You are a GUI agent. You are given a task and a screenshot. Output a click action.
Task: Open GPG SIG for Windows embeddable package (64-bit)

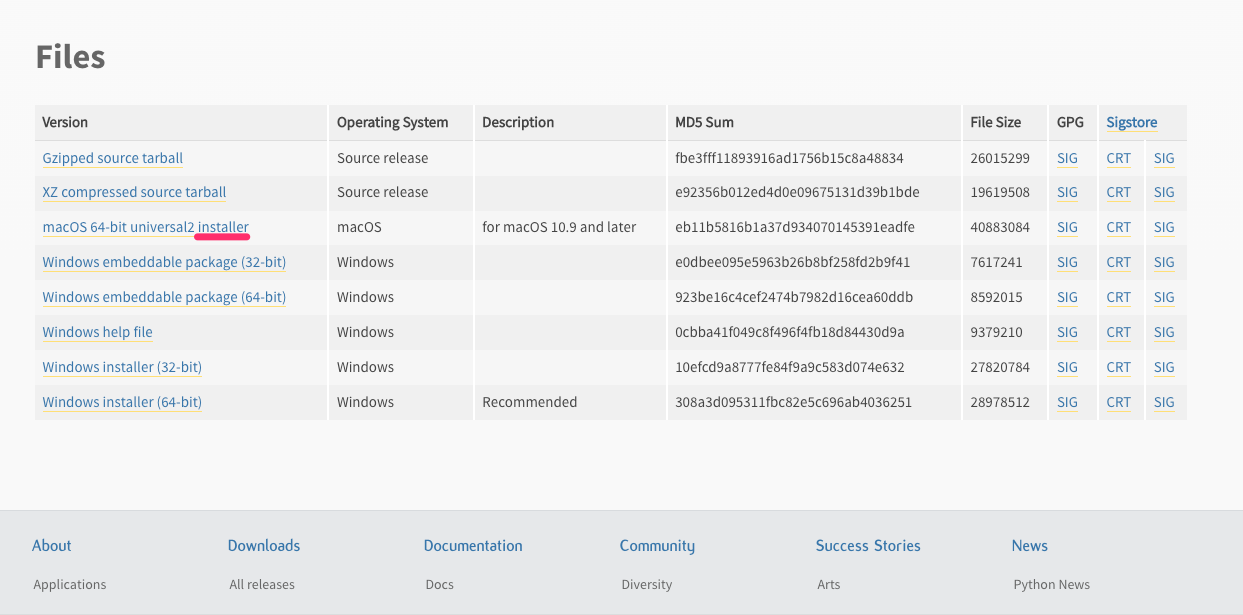click(x=1068, y=297)
